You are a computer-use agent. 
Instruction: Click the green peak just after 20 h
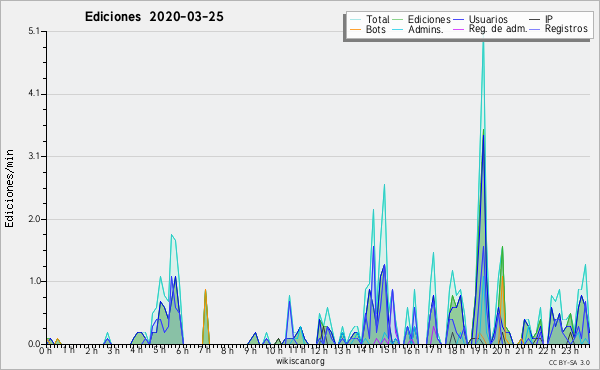tap(502, 248)
